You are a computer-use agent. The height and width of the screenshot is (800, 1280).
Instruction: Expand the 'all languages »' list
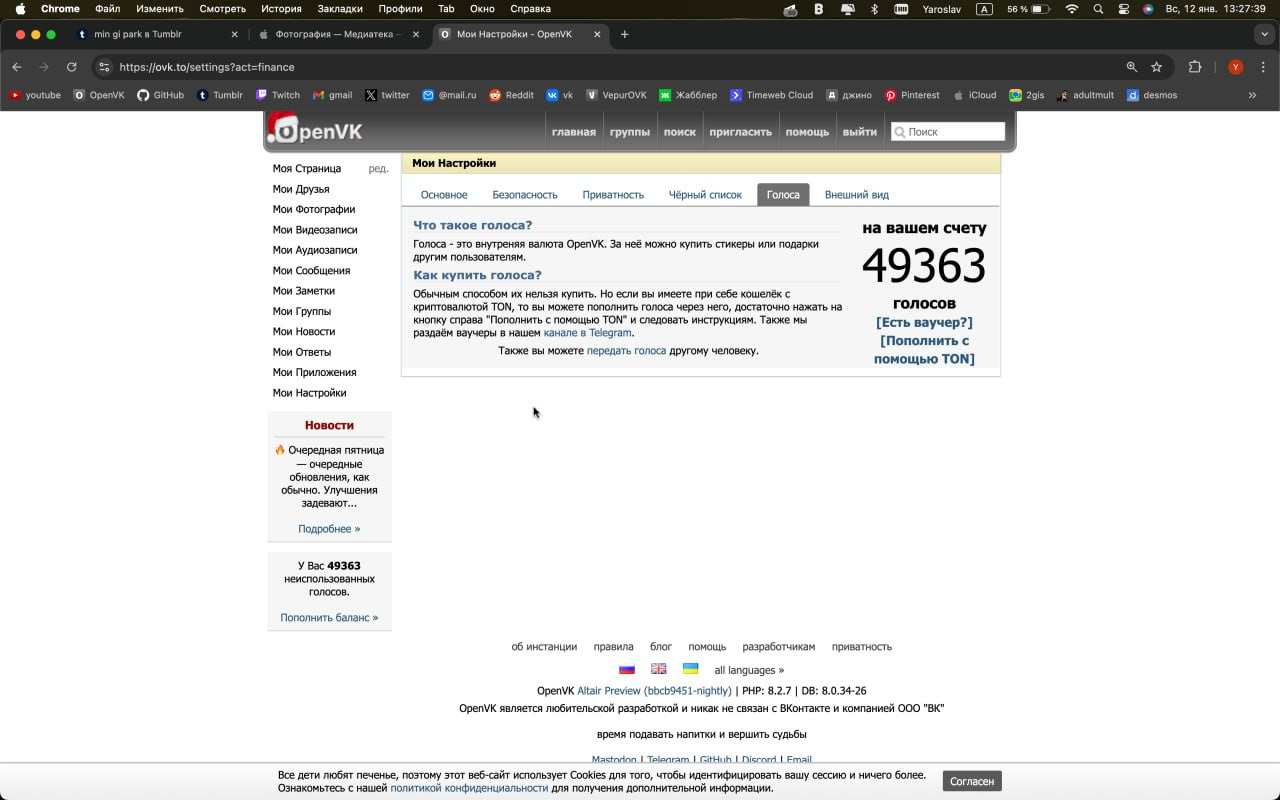(749, 670)
